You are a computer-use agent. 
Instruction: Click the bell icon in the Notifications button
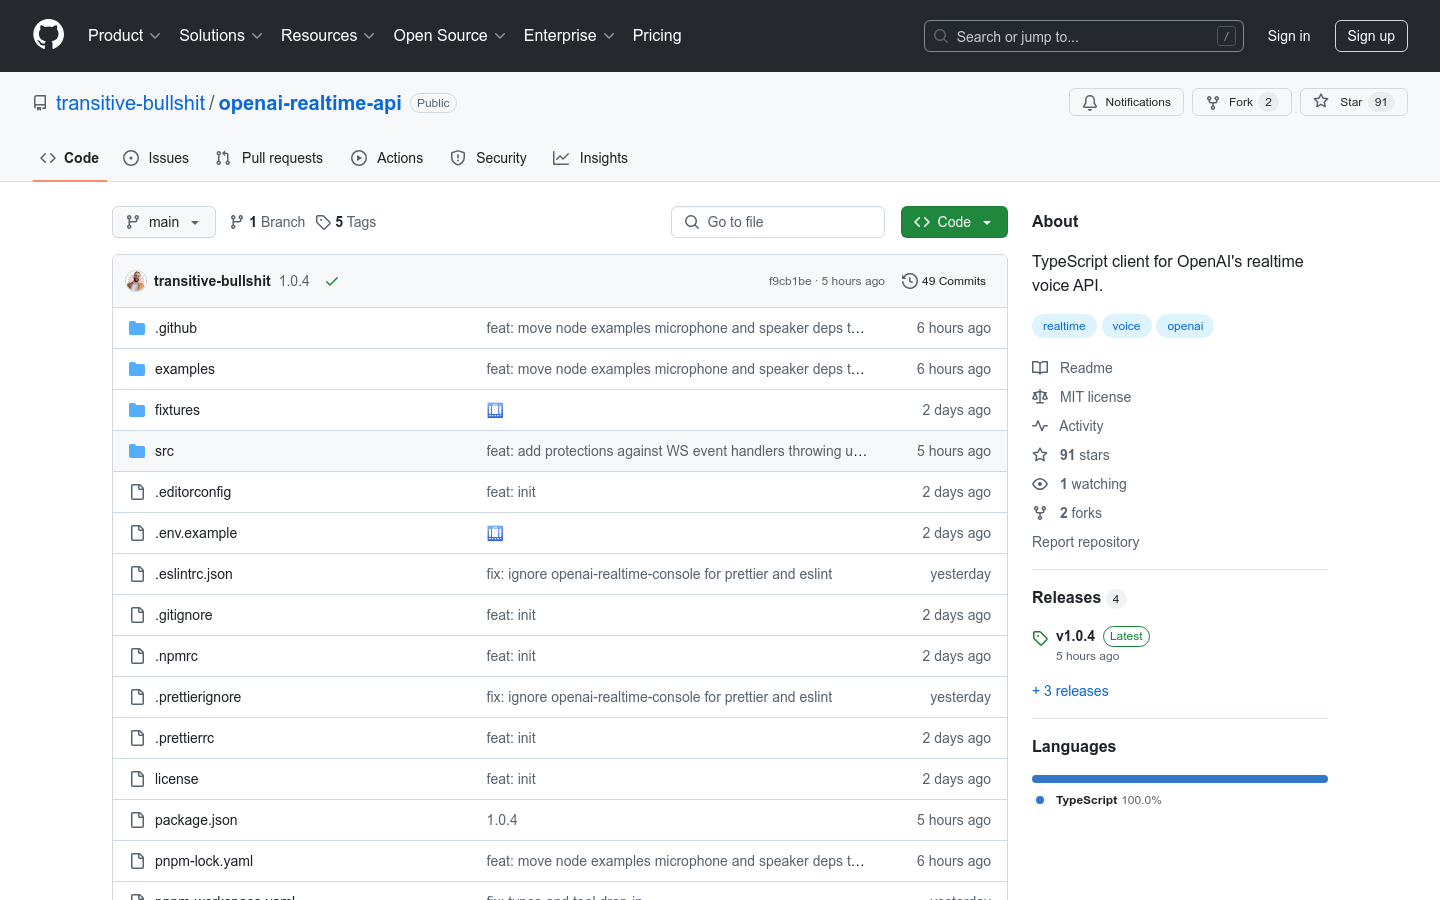(1090, 102)
